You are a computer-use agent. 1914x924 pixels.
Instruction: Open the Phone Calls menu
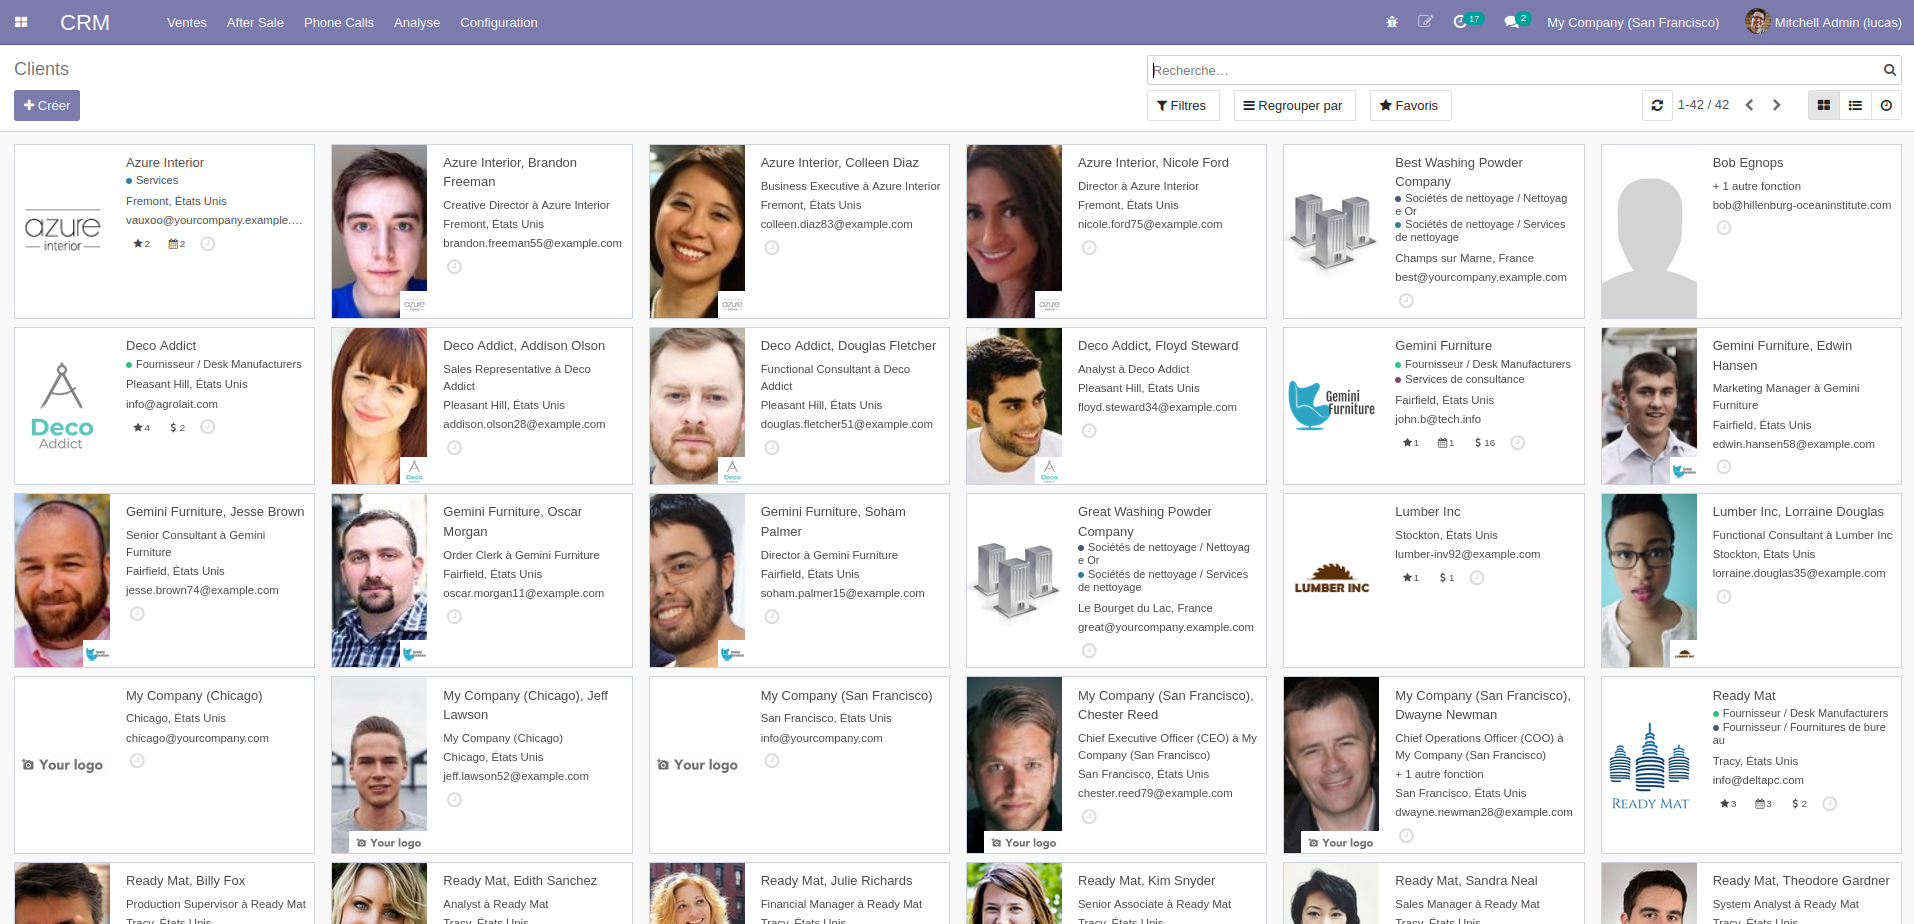(x=339, y=22)
